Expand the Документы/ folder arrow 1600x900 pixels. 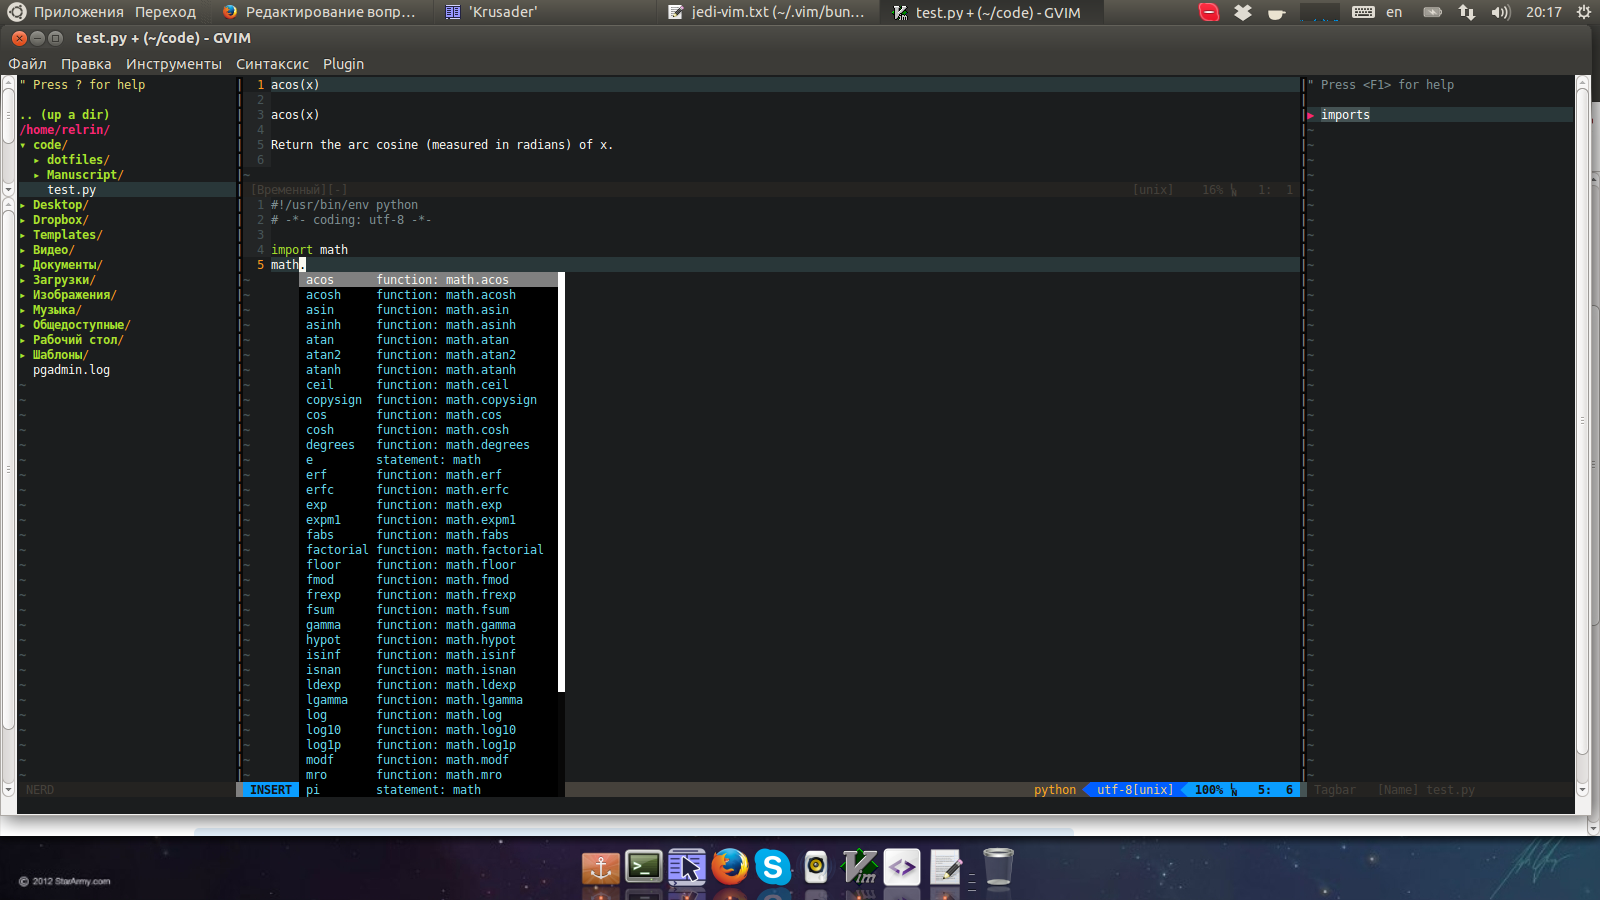[x=23, y=265]
